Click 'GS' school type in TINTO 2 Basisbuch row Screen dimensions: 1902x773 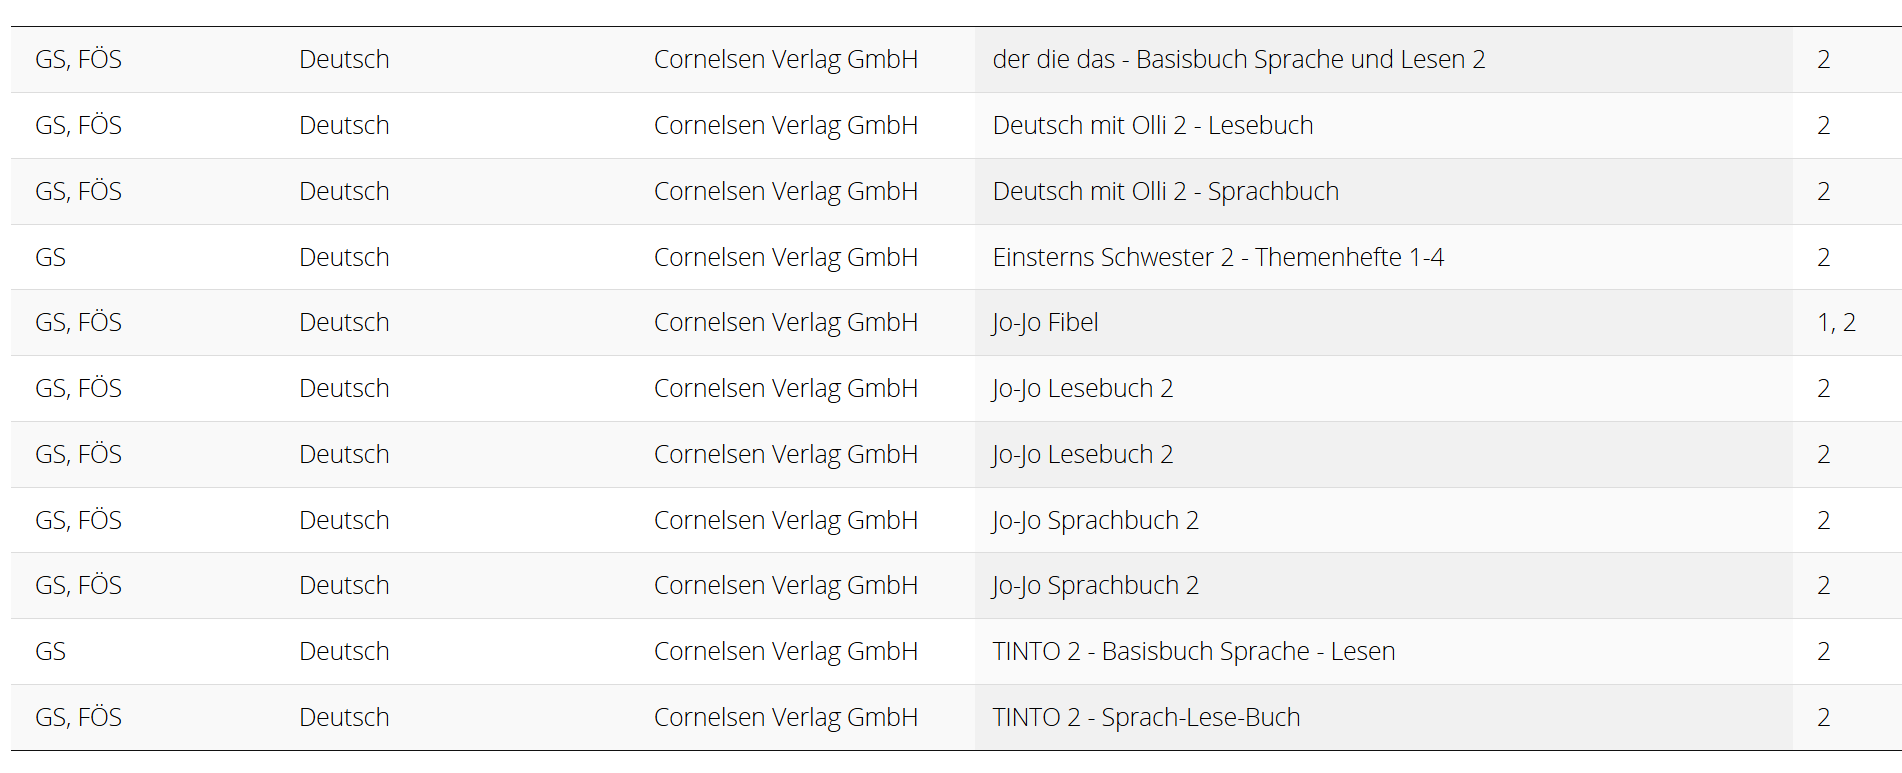(50, 652)
